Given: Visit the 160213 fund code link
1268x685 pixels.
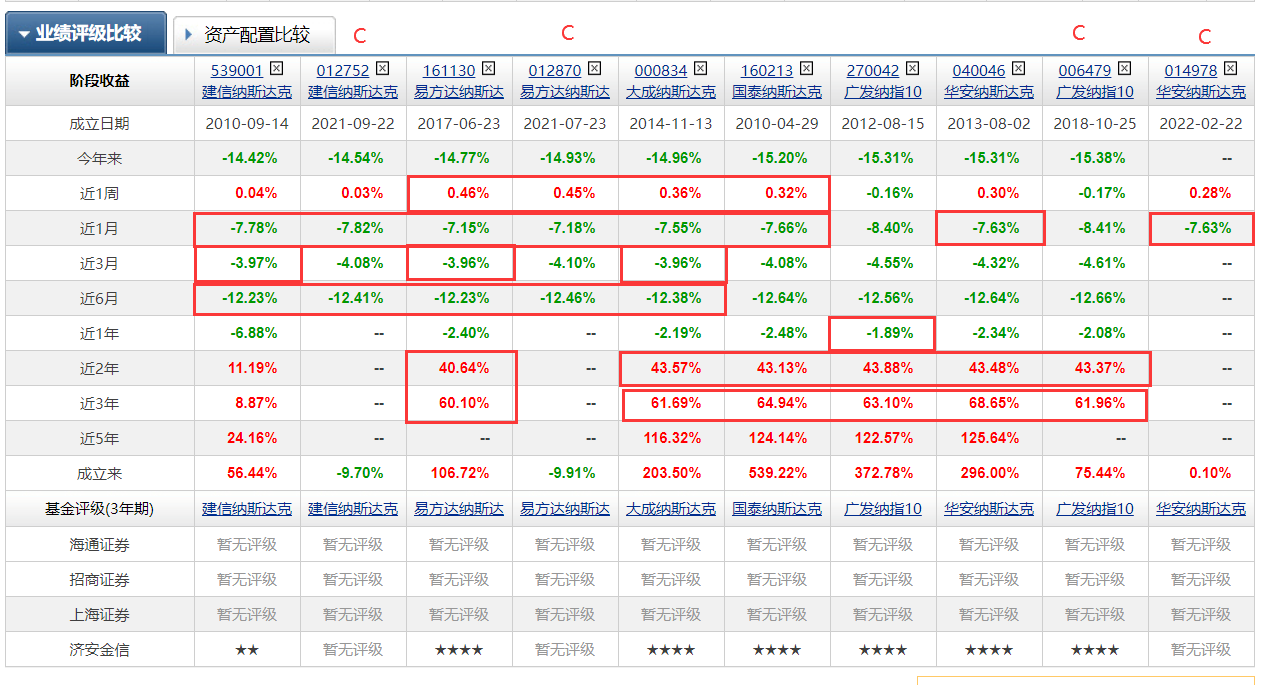Looking at the screenshot, I should [767, 71].
